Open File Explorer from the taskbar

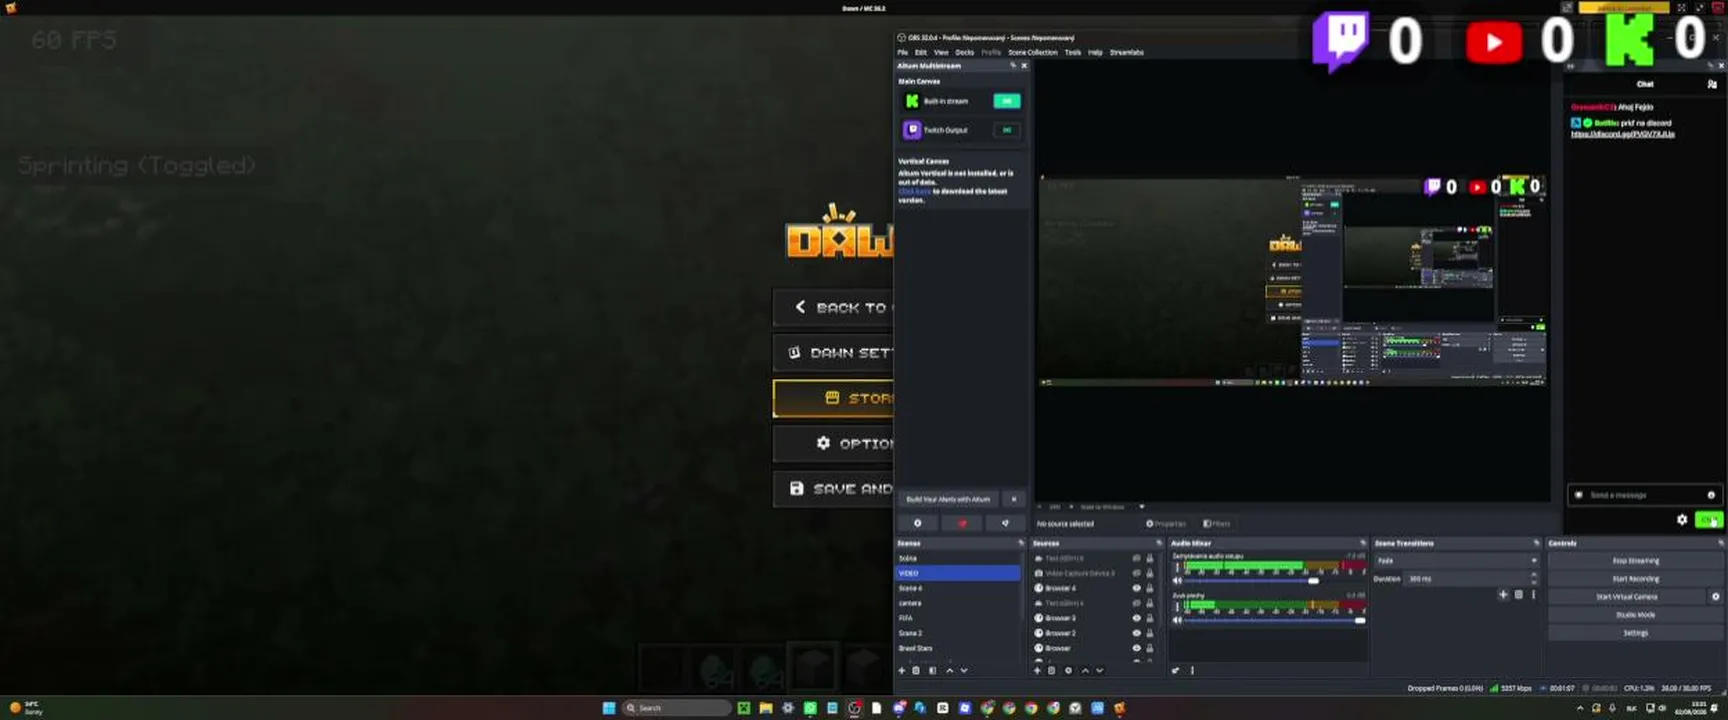coord(766,708)
